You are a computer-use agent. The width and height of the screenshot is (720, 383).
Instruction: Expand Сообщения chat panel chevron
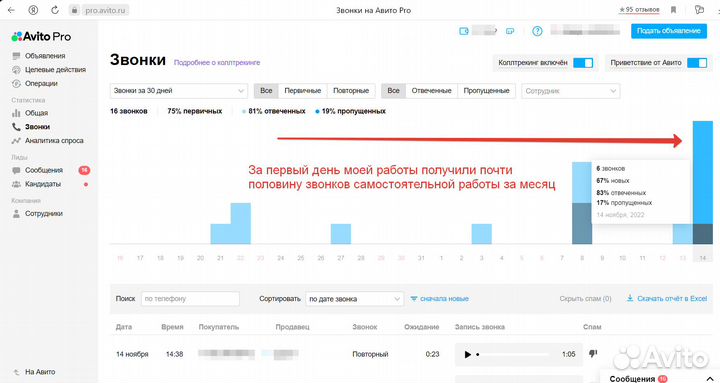click(x=710, y=379)
